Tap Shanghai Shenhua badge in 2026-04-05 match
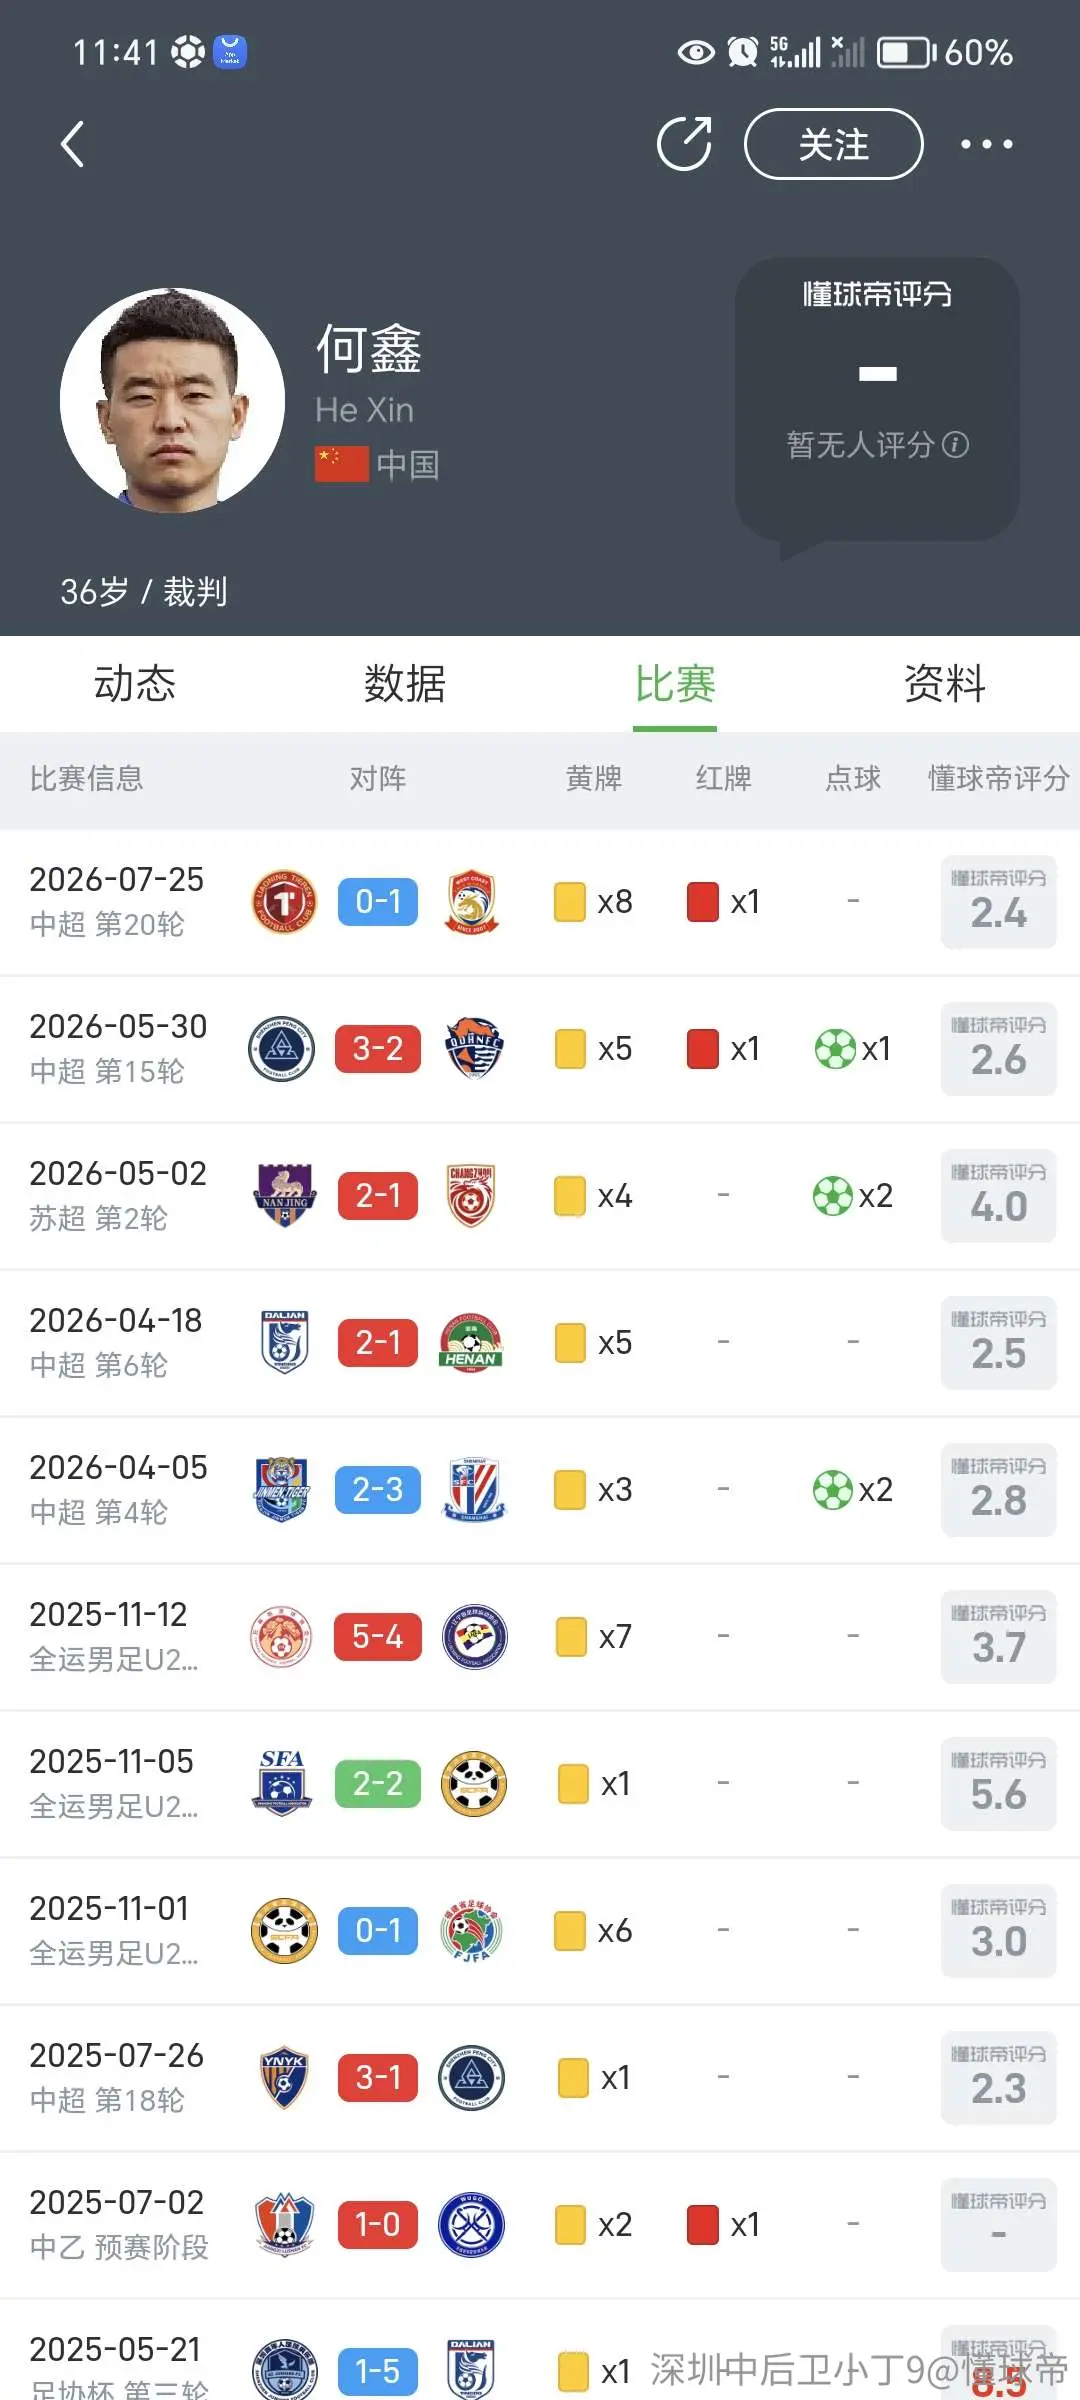Viewport: 1080px width, 2400px height. [x=474, y=1489]
